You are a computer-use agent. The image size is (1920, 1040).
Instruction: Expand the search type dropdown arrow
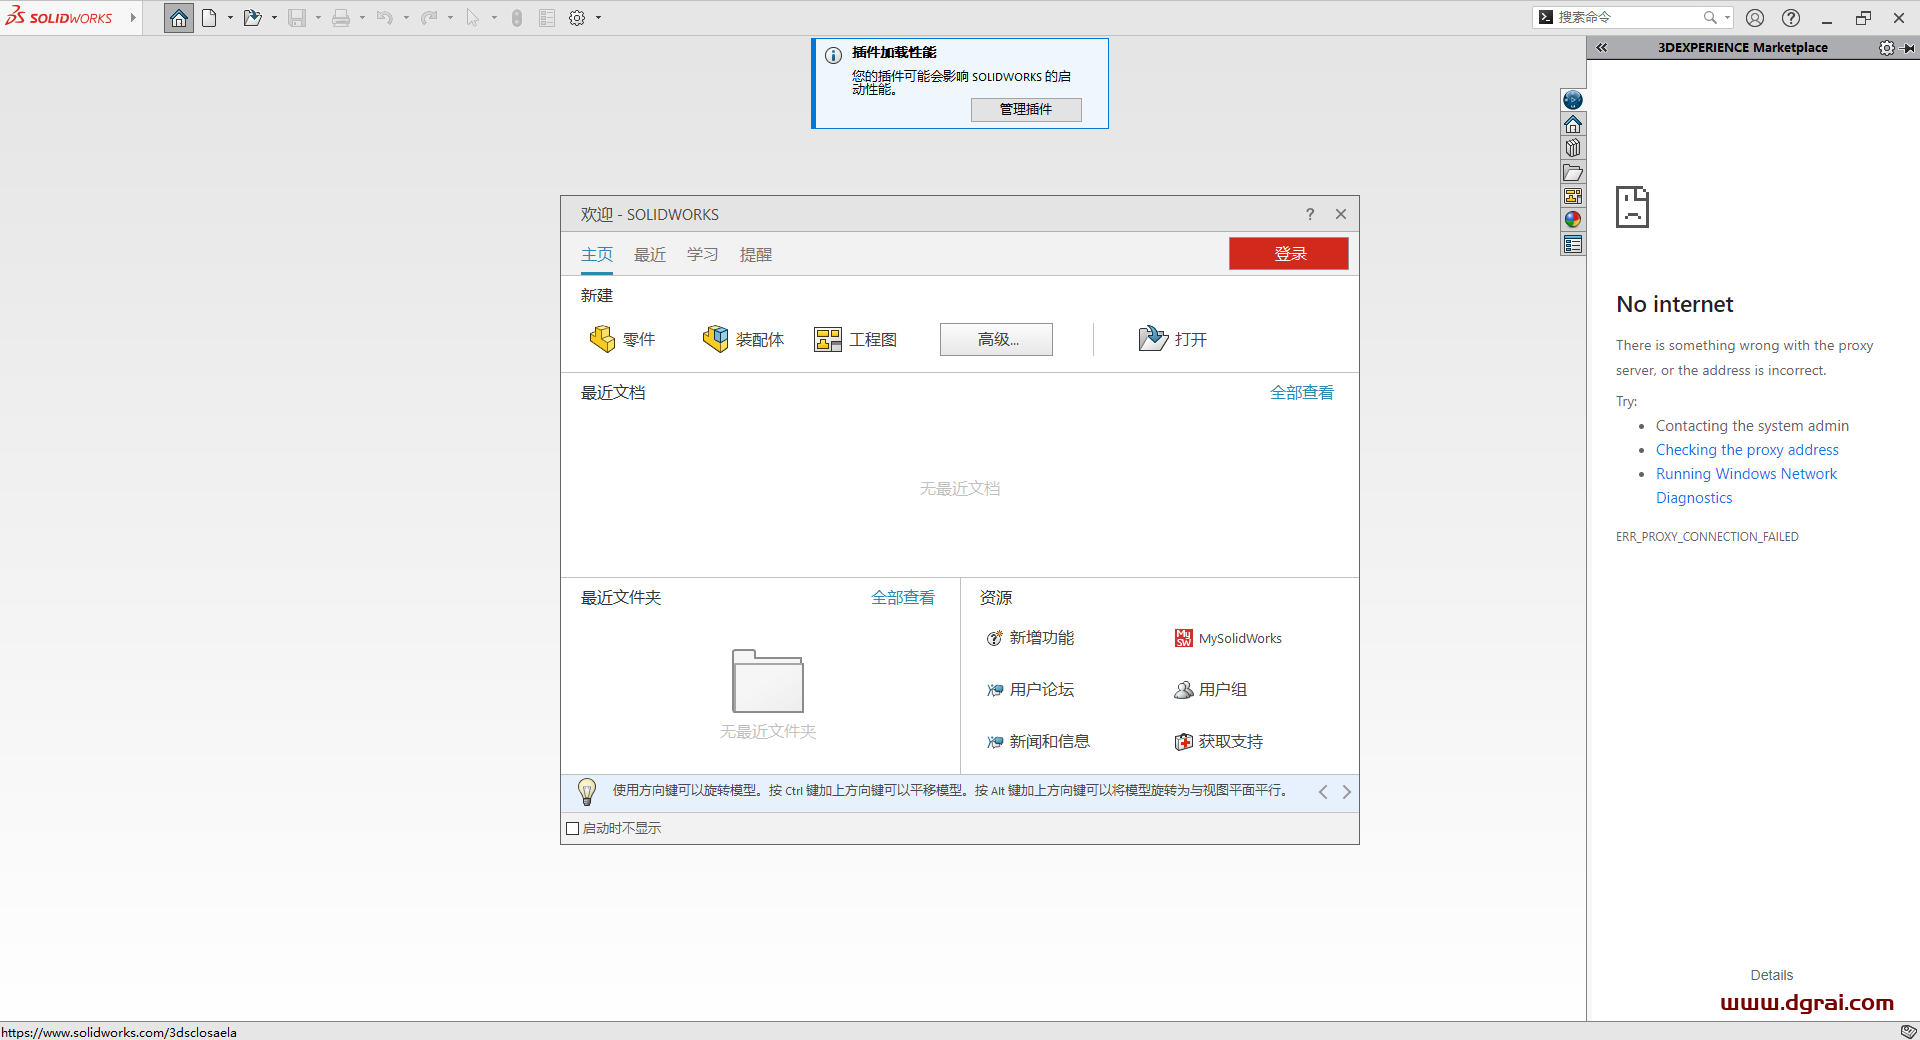(x=1727, y=18)
